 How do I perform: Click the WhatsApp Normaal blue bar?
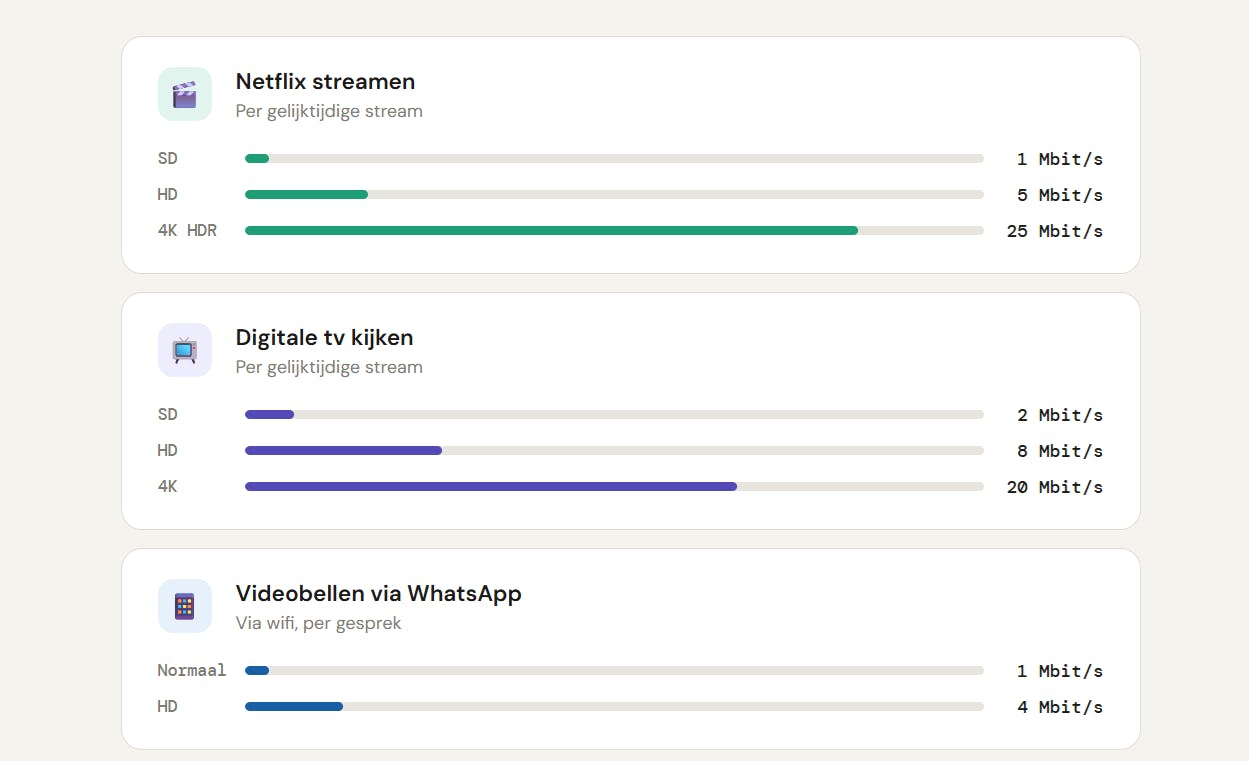(x=257, y=671)
